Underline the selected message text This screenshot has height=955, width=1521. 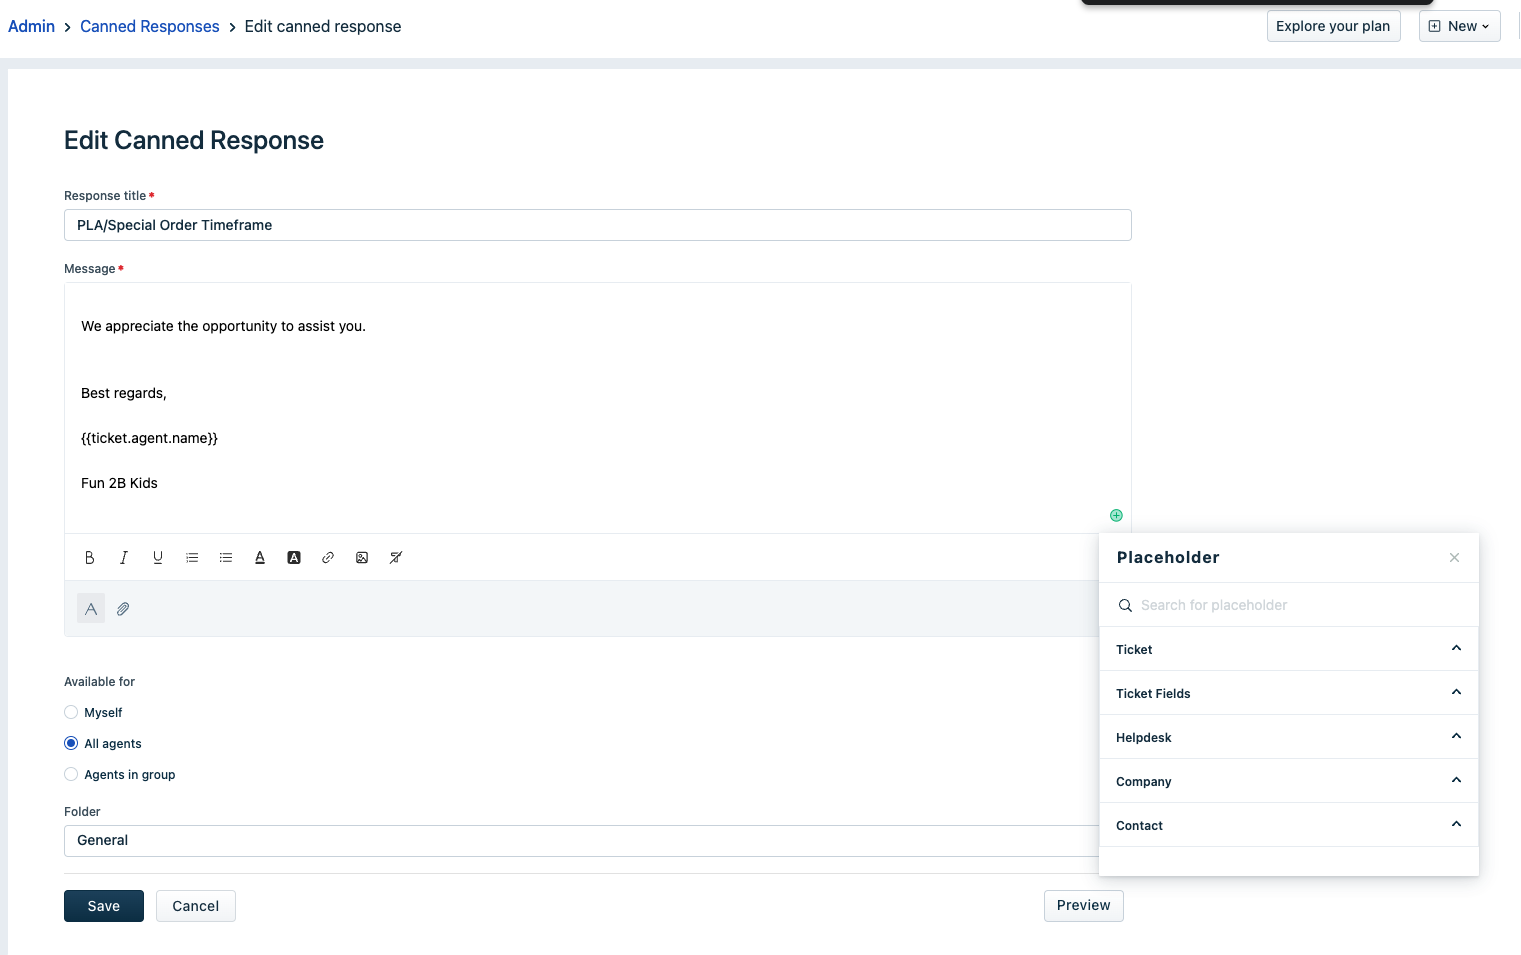pos(158,558)
